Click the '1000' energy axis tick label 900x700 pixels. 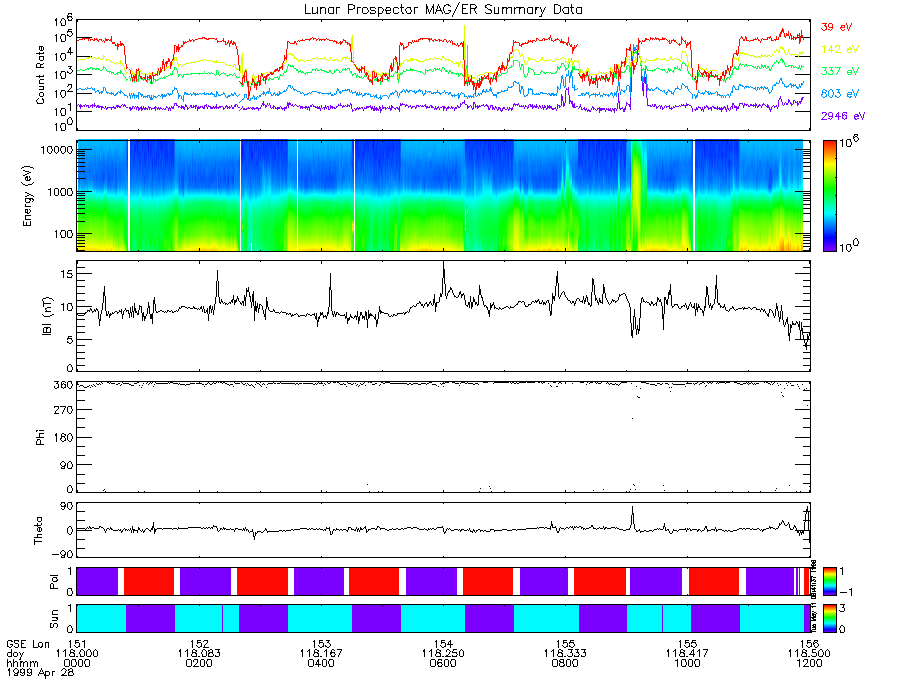click(x=60, y=192)
